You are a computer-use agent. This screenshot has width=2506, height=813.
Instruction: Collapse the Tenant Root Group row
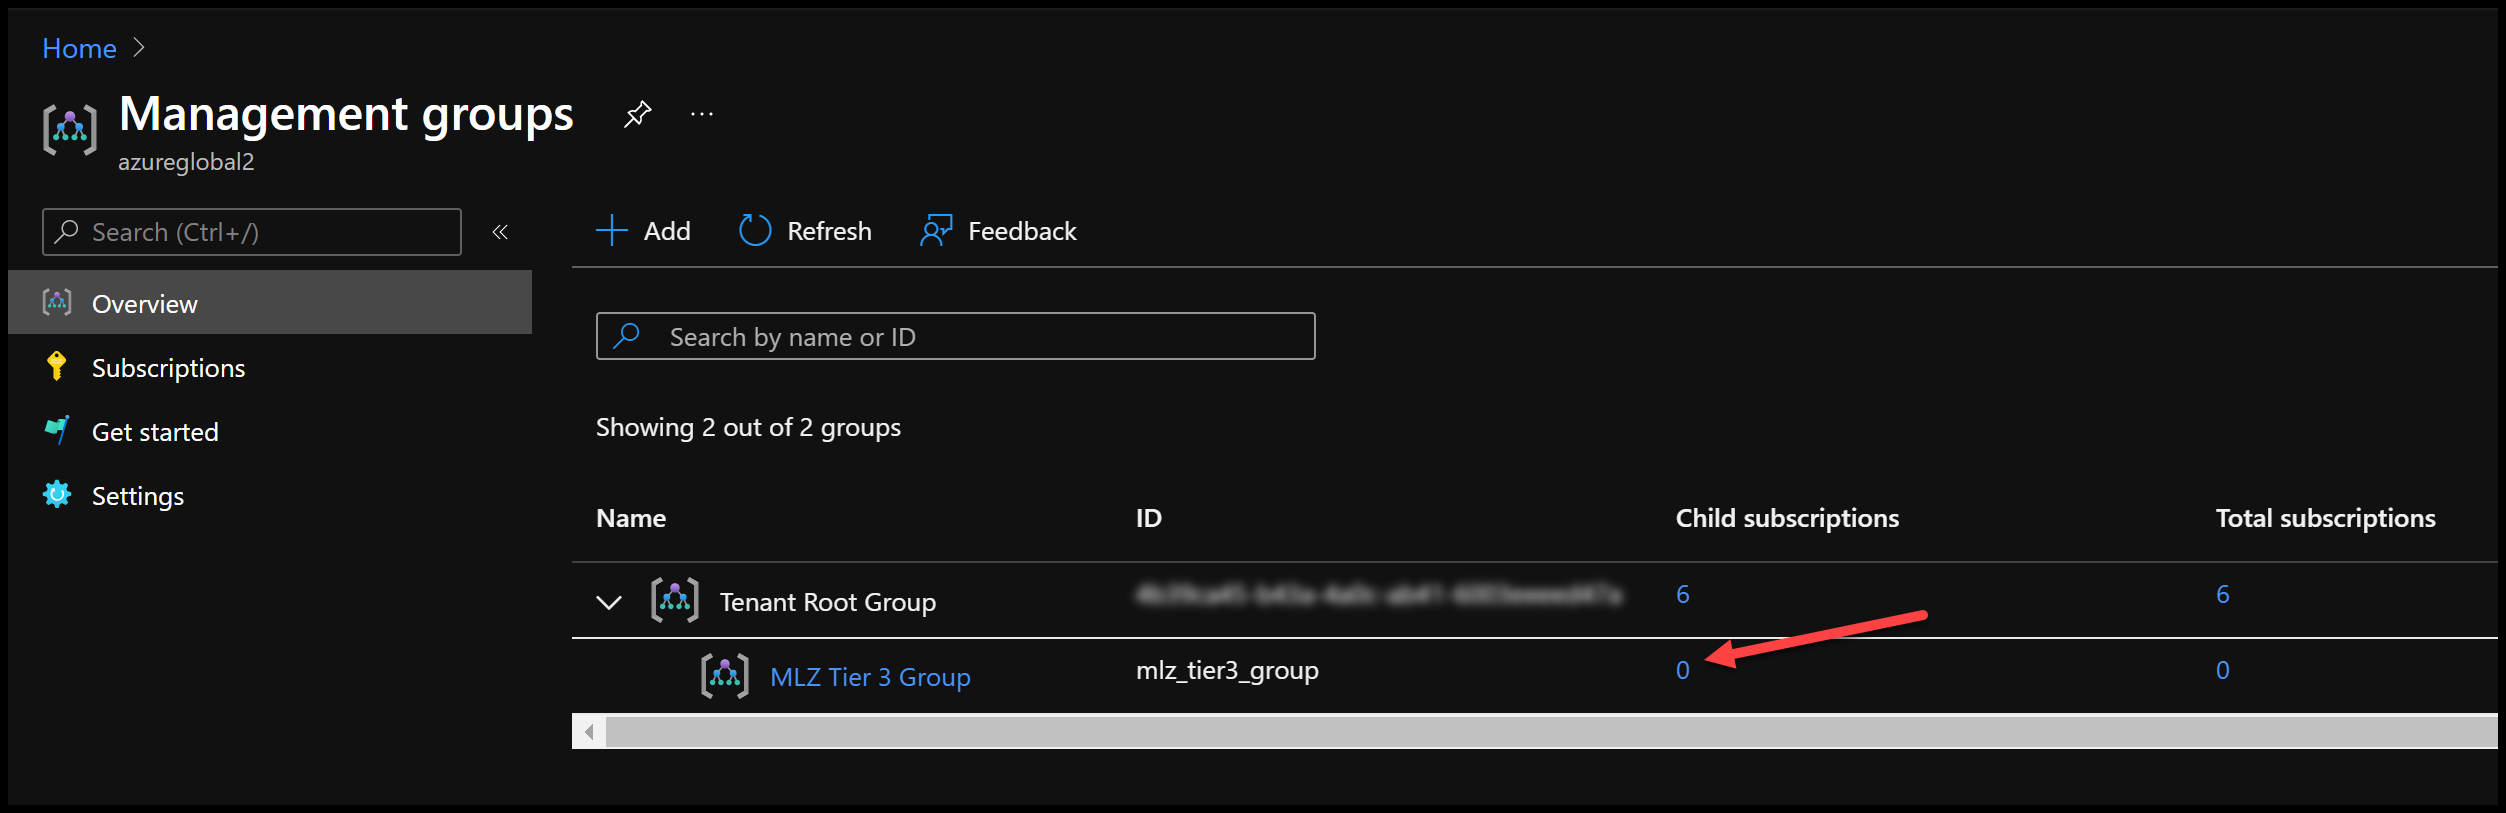click(609, 602)
